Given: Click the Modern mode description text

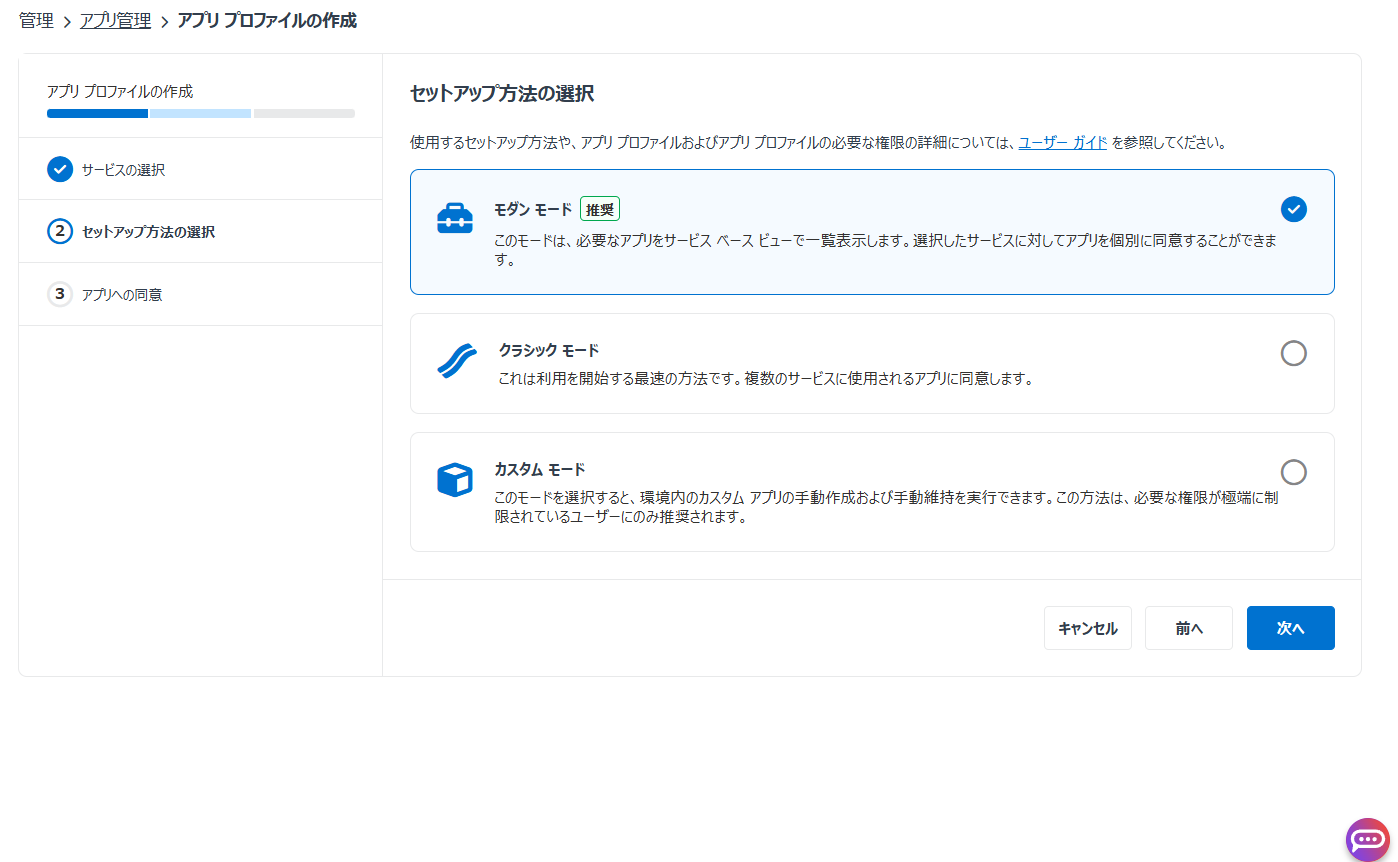Looking at the screenshot, I should (886, 250).
